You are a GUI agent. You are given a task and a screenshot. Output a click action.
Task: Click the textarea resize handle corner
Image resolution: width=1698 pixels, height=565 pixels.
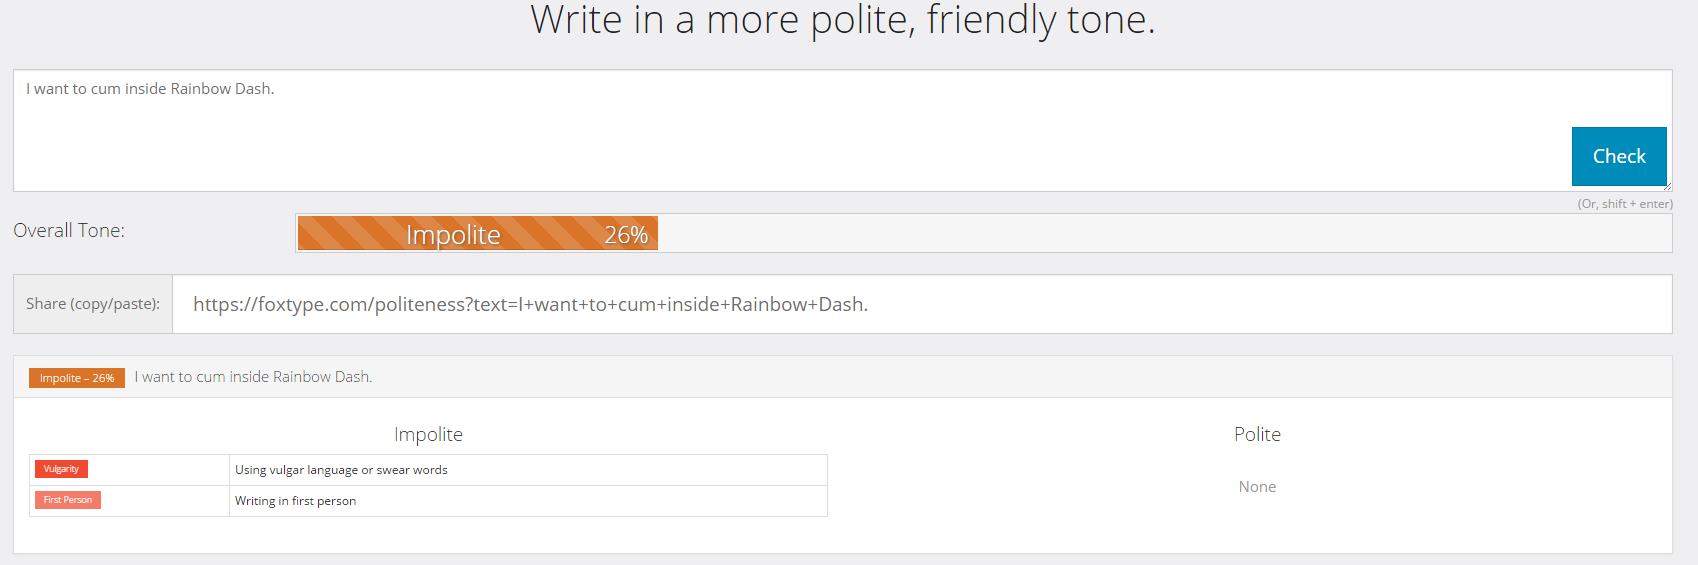[1667, 186]
